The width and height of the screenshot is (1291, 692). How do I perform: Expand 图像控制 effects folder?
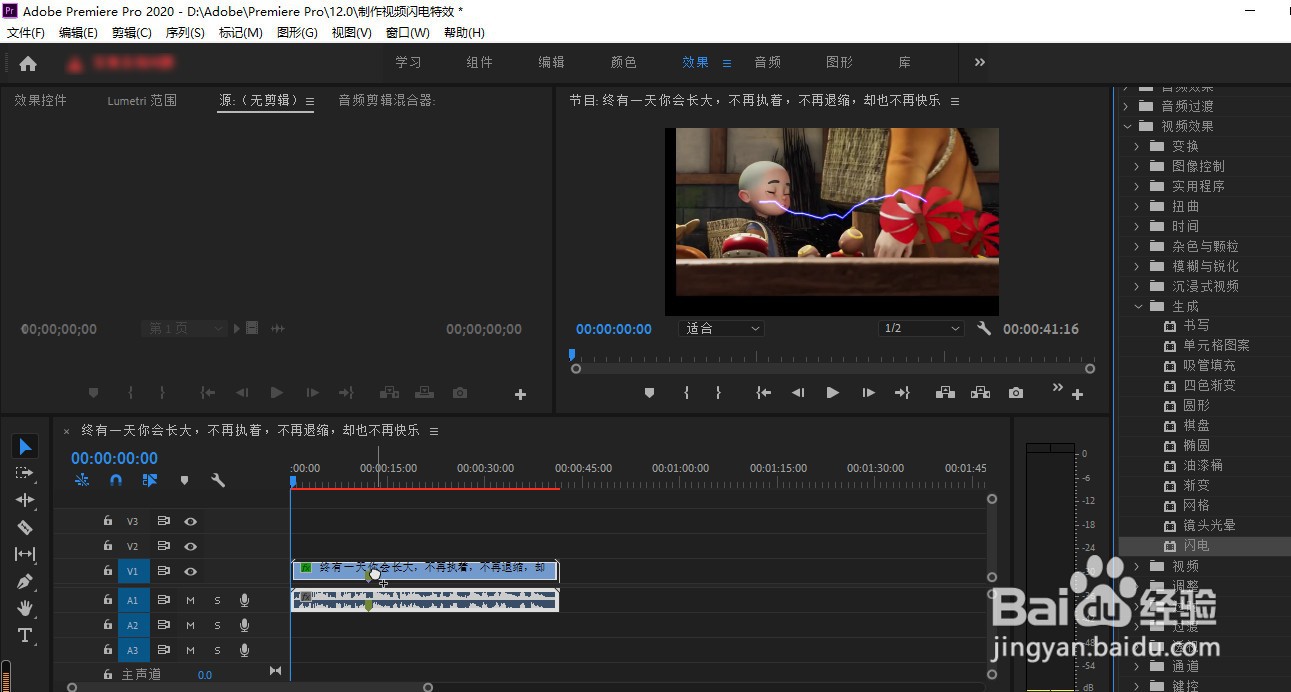pos(1138,166)
